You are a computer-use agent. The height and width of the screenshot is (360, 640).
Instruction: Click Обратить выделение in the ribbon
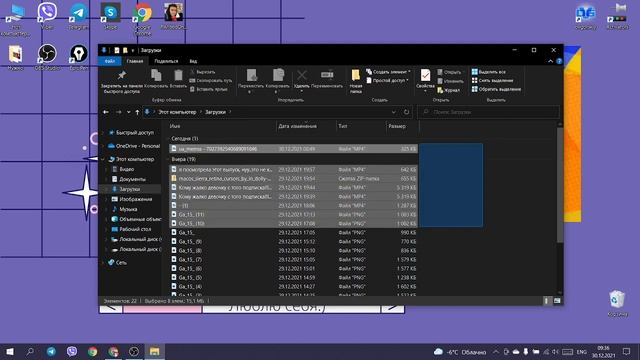click(496, 89)
